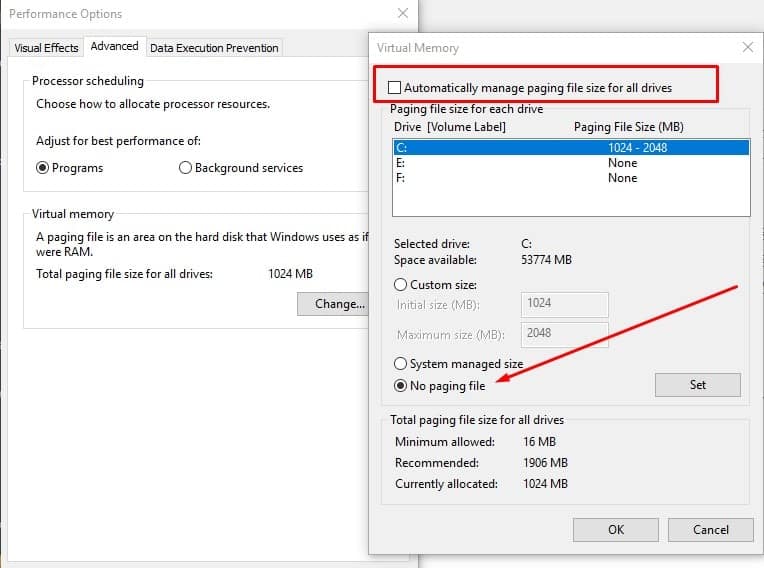Close the Virtual Memory dialog
Screen dimensions: 764x568
point(747,47)
